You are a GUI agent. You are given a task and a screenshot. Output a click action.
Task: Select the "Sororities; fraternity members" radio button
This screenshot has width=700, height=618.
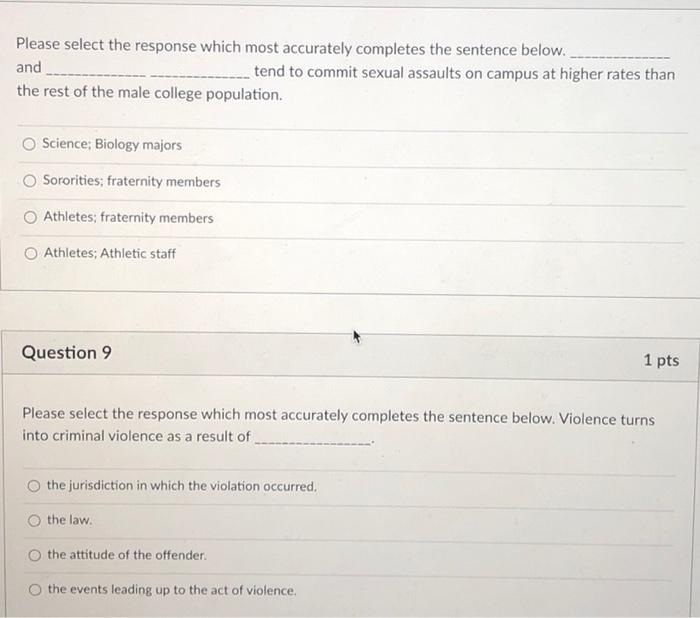29,182
